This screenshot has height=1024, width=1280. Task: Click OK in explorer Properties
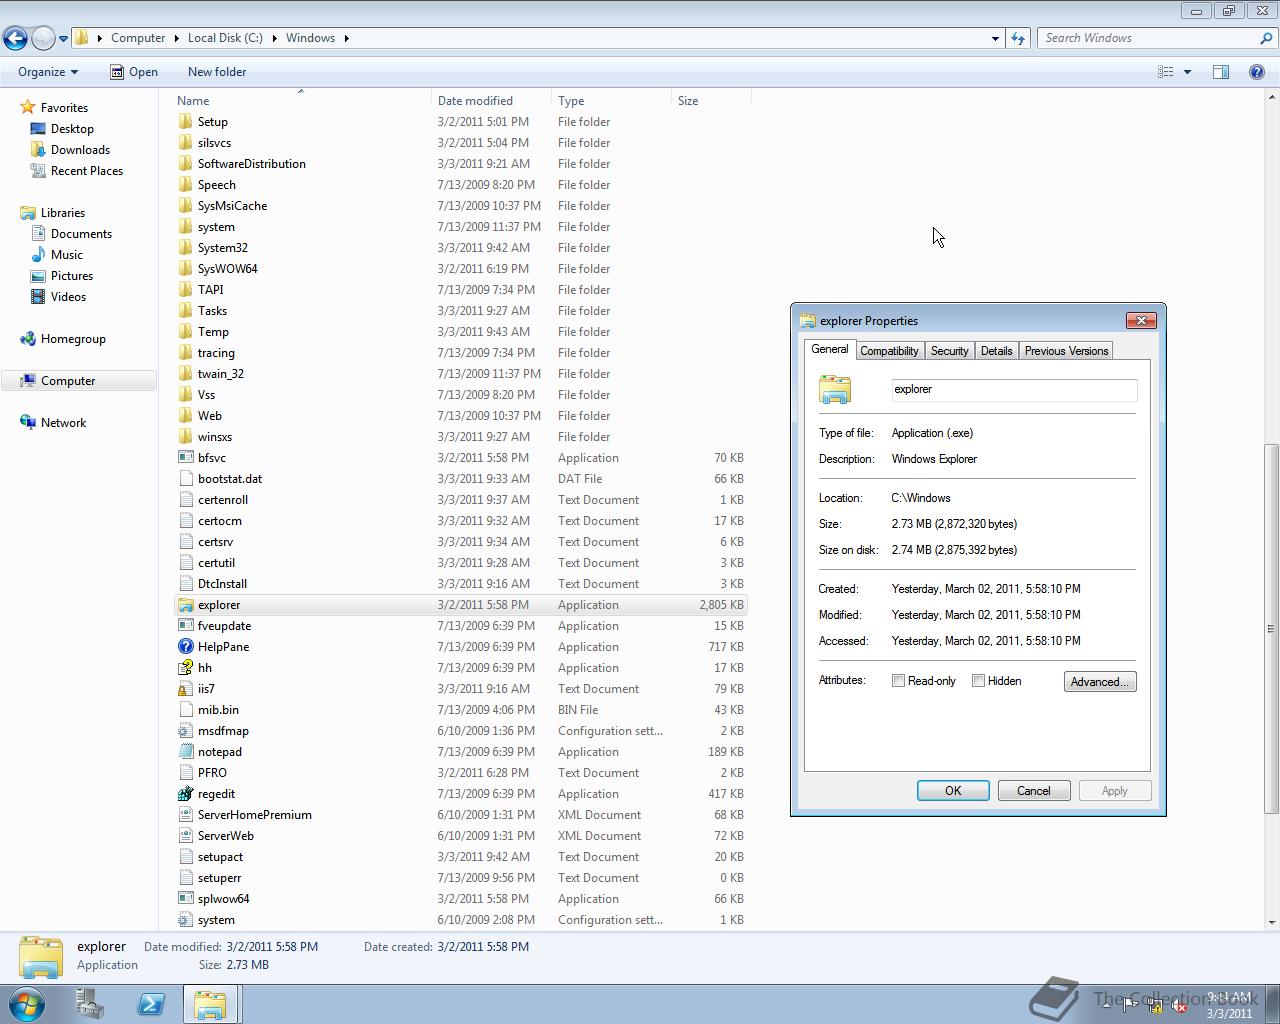[953, 791]
